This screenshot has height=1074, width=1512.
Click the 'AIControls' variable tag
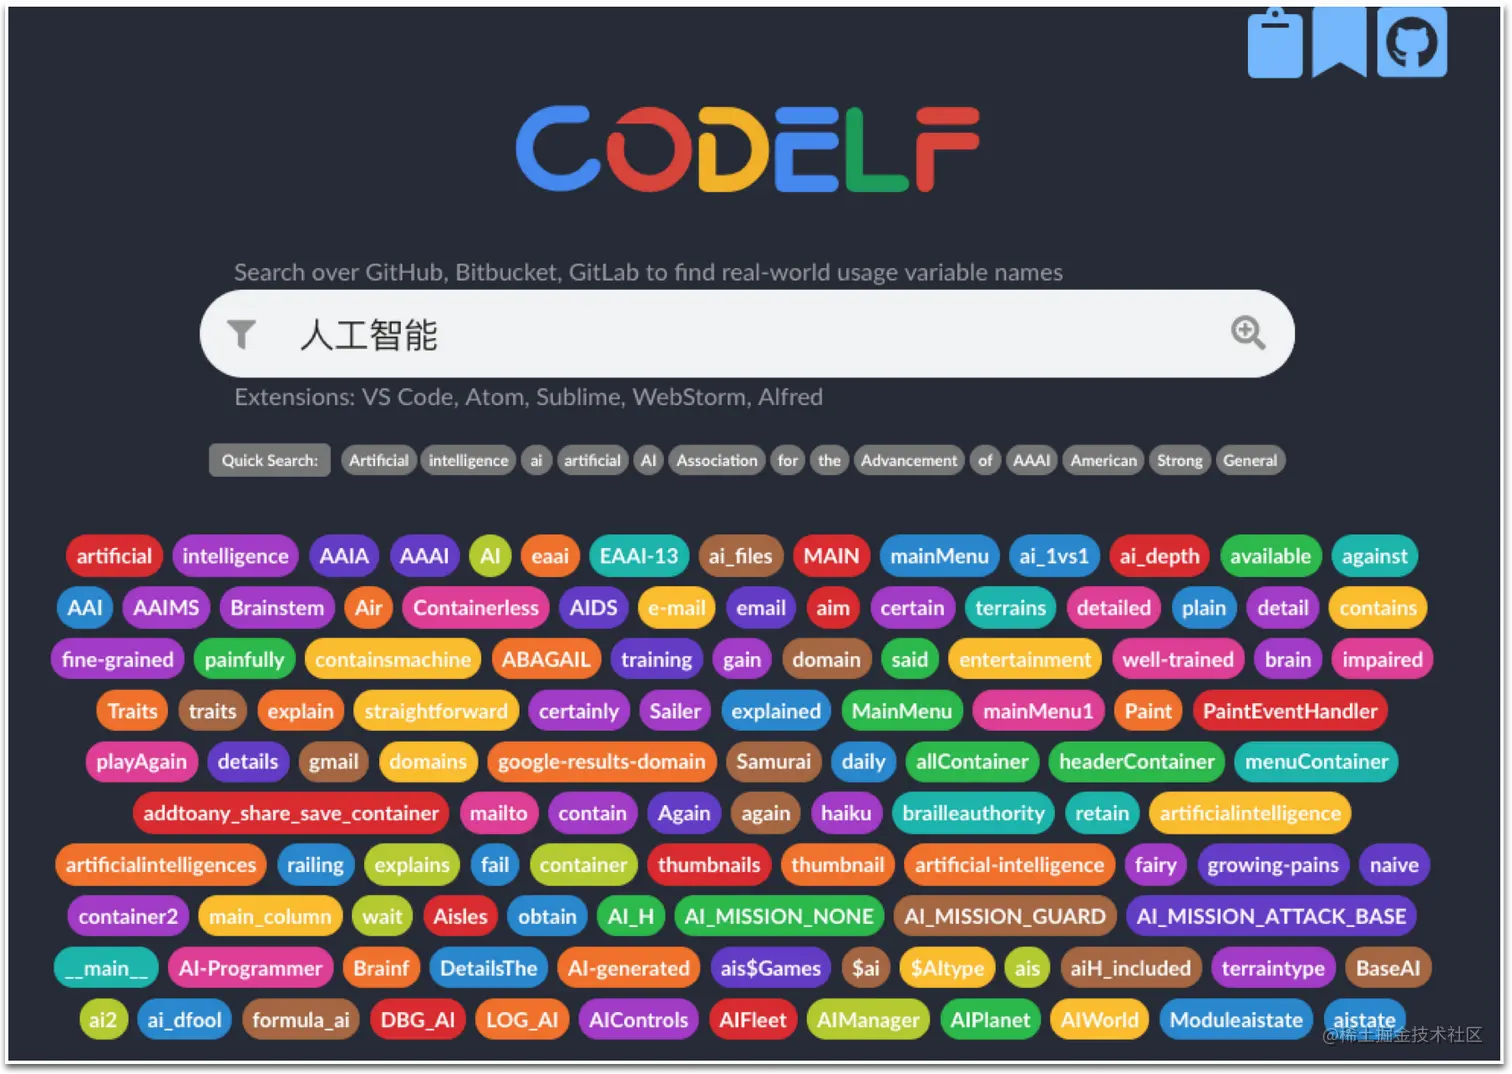[639, 1020]
